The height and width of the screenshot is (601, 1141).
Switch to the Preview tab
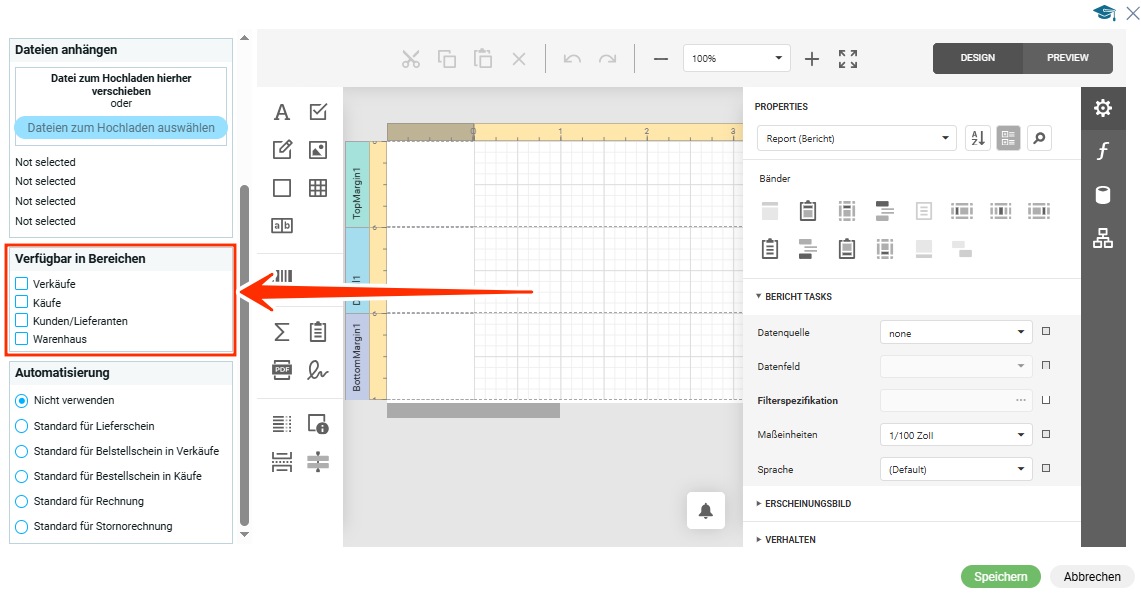point(1067,58)
